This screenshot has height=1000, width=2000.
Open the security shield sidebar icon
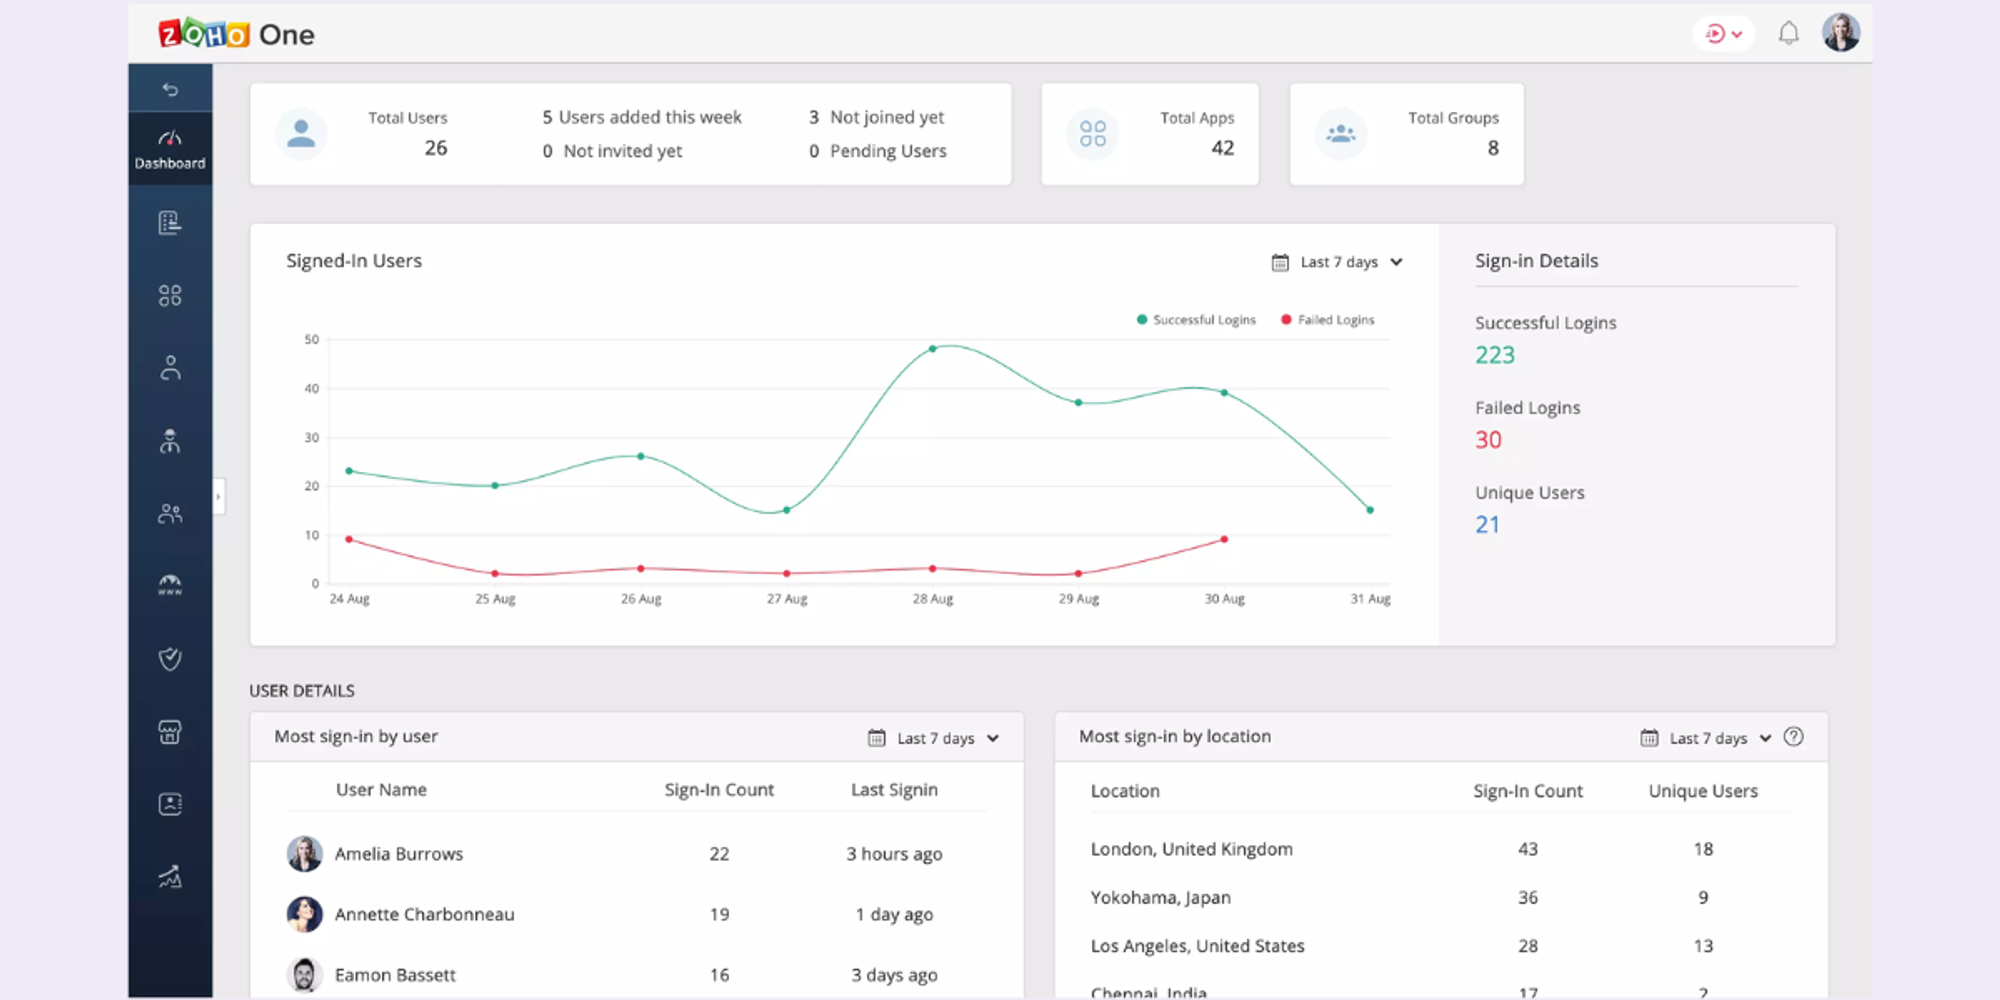point(170,658)
